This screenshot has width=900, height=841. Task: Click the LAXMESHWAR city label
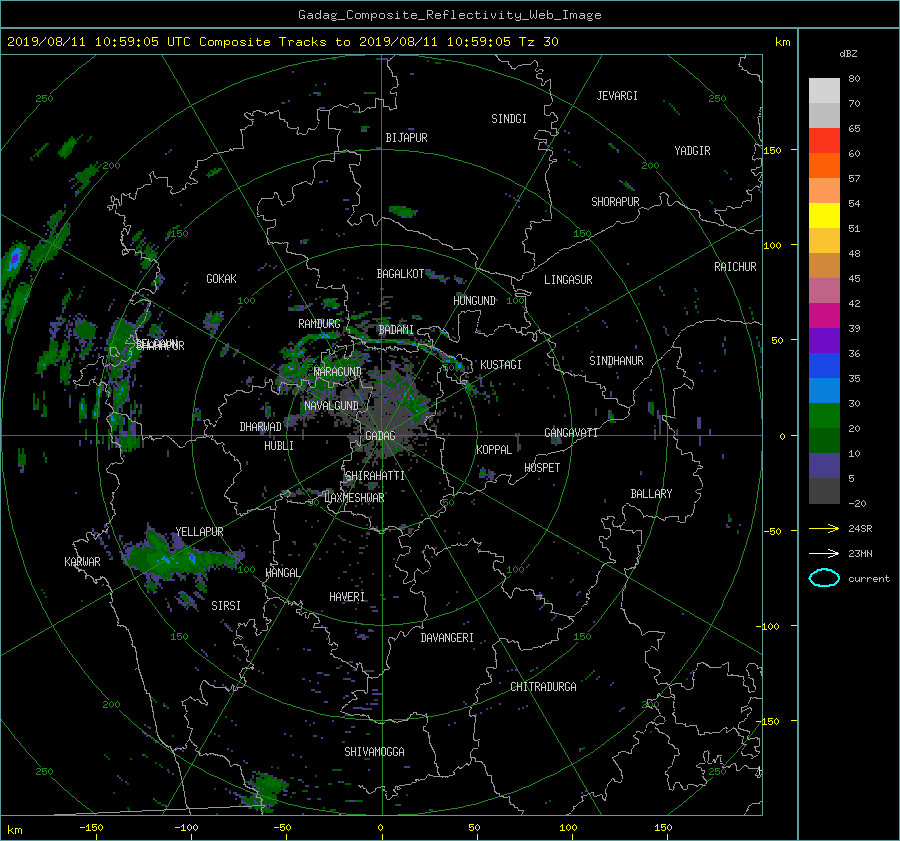354,498
